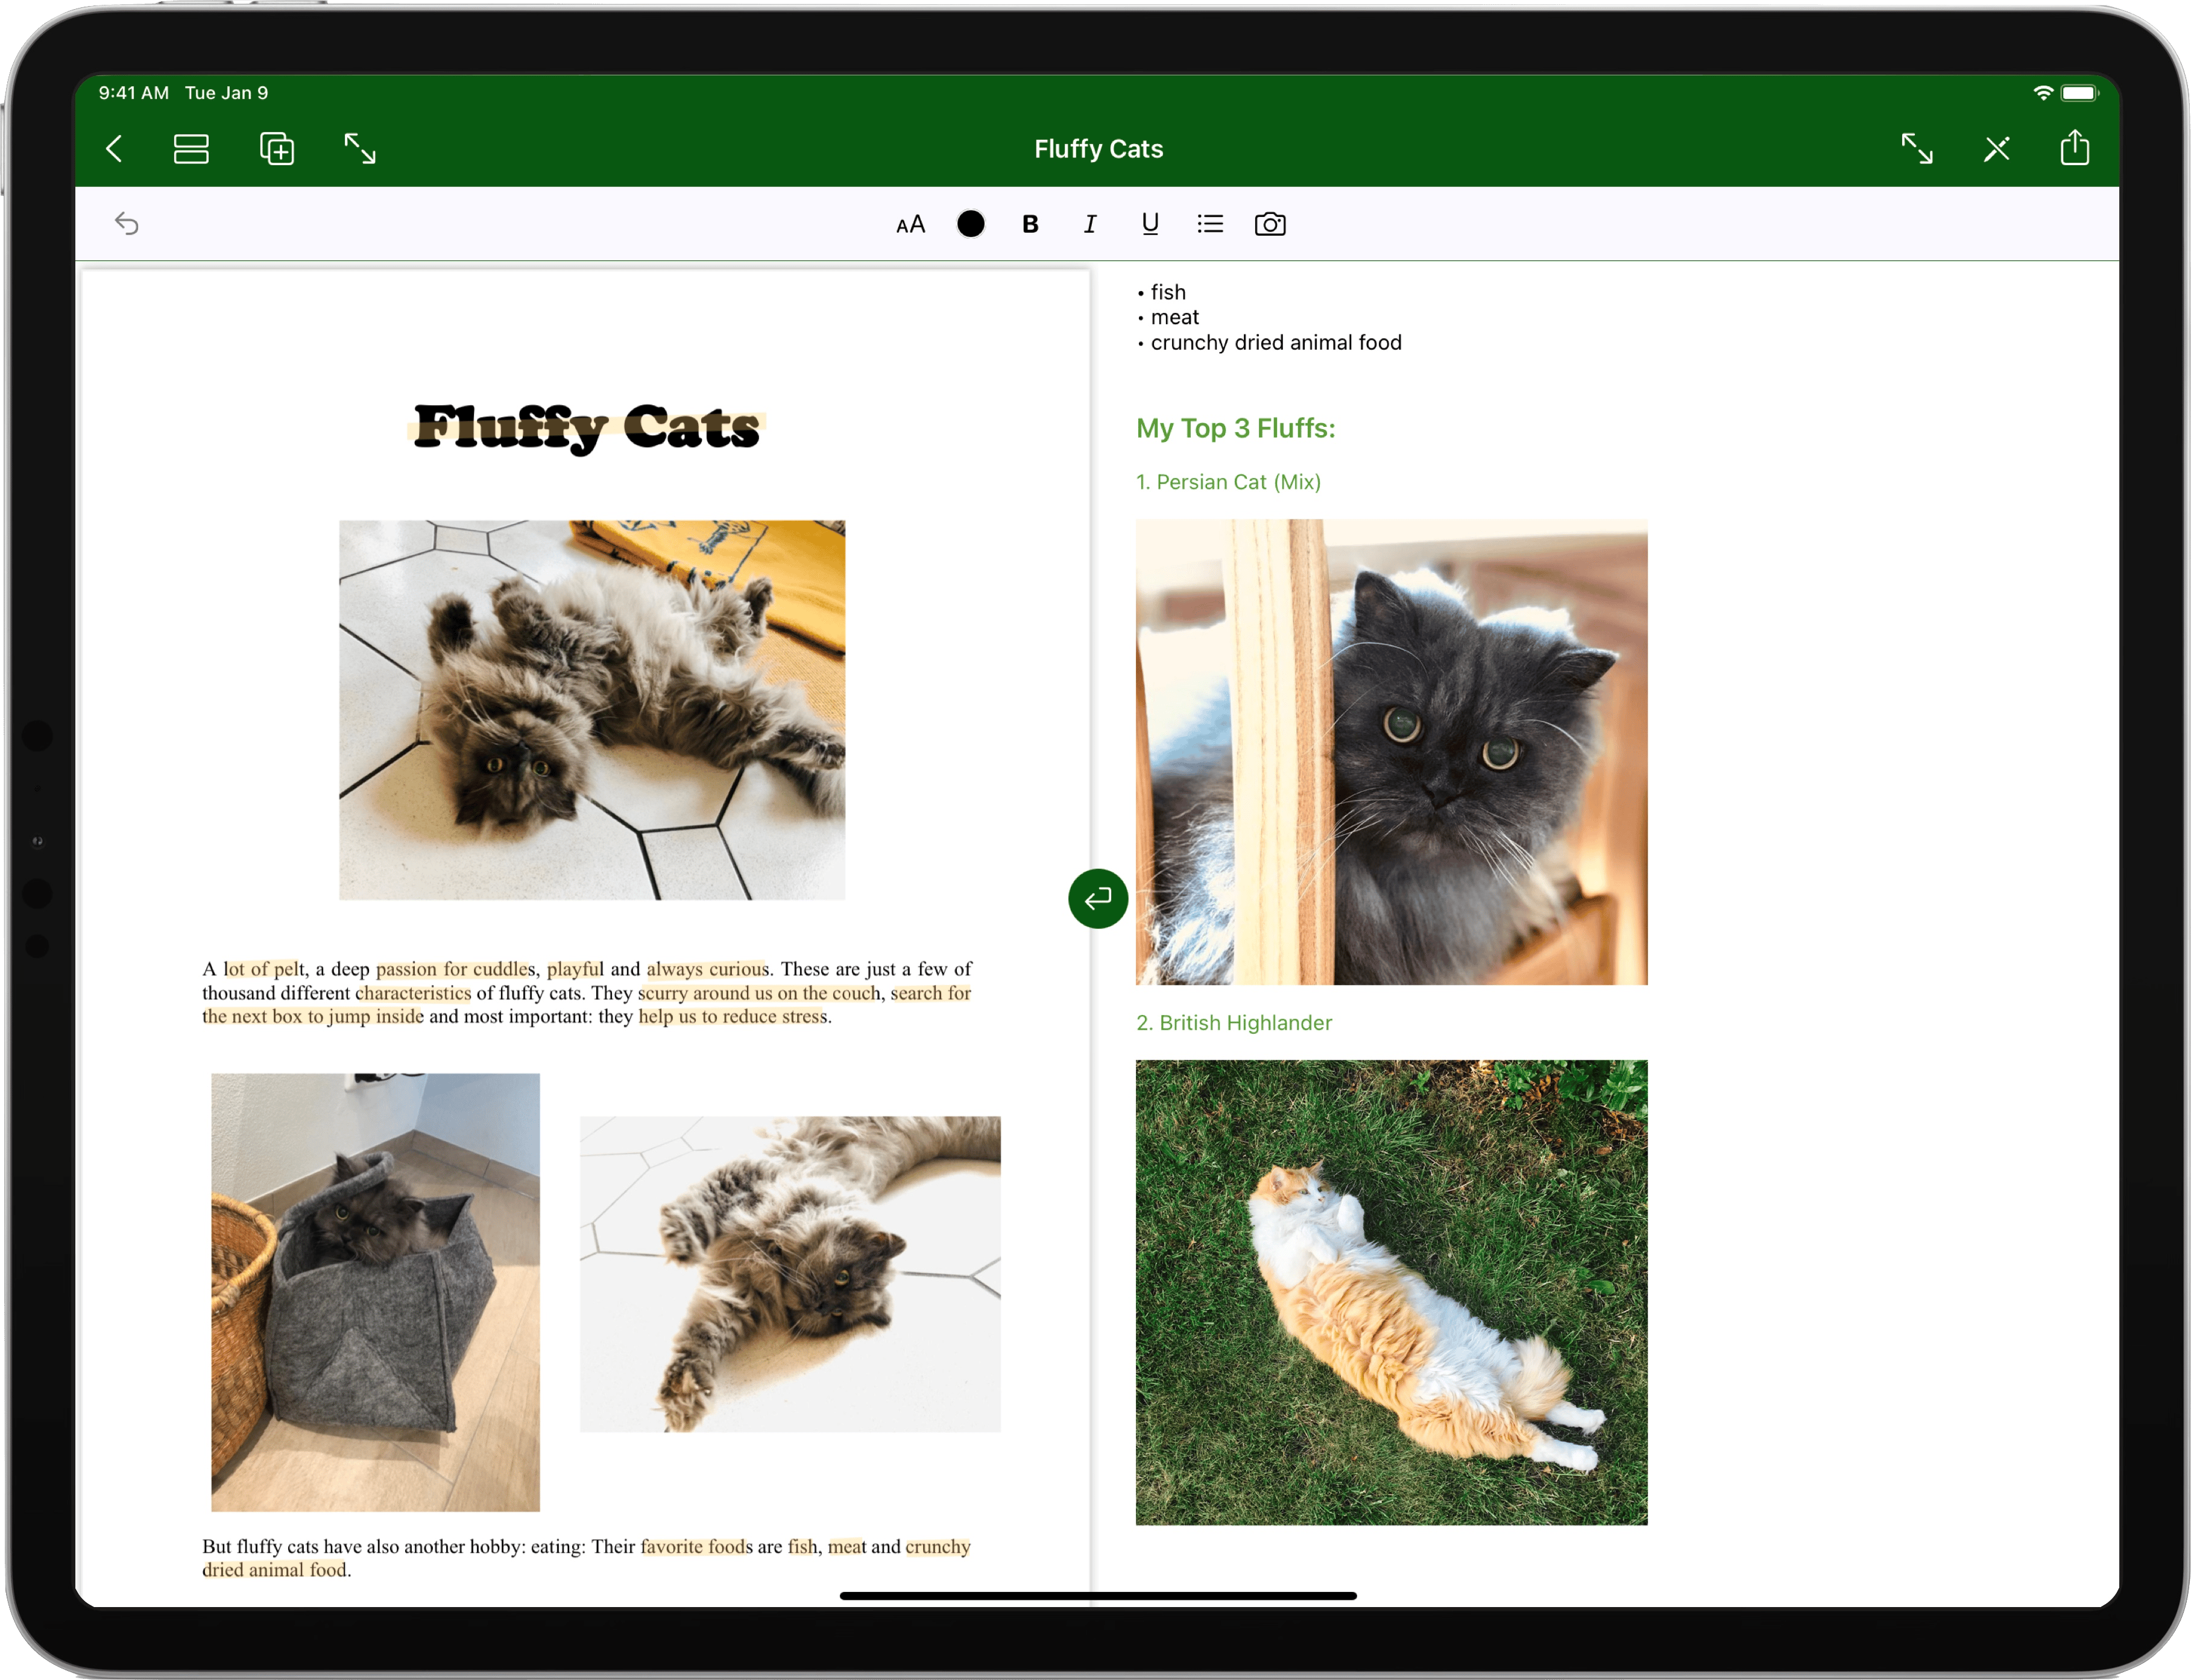
Task: Tap the stretching cat photo in the PDF
Action: pyautogui.click(x=790, y=1274)
